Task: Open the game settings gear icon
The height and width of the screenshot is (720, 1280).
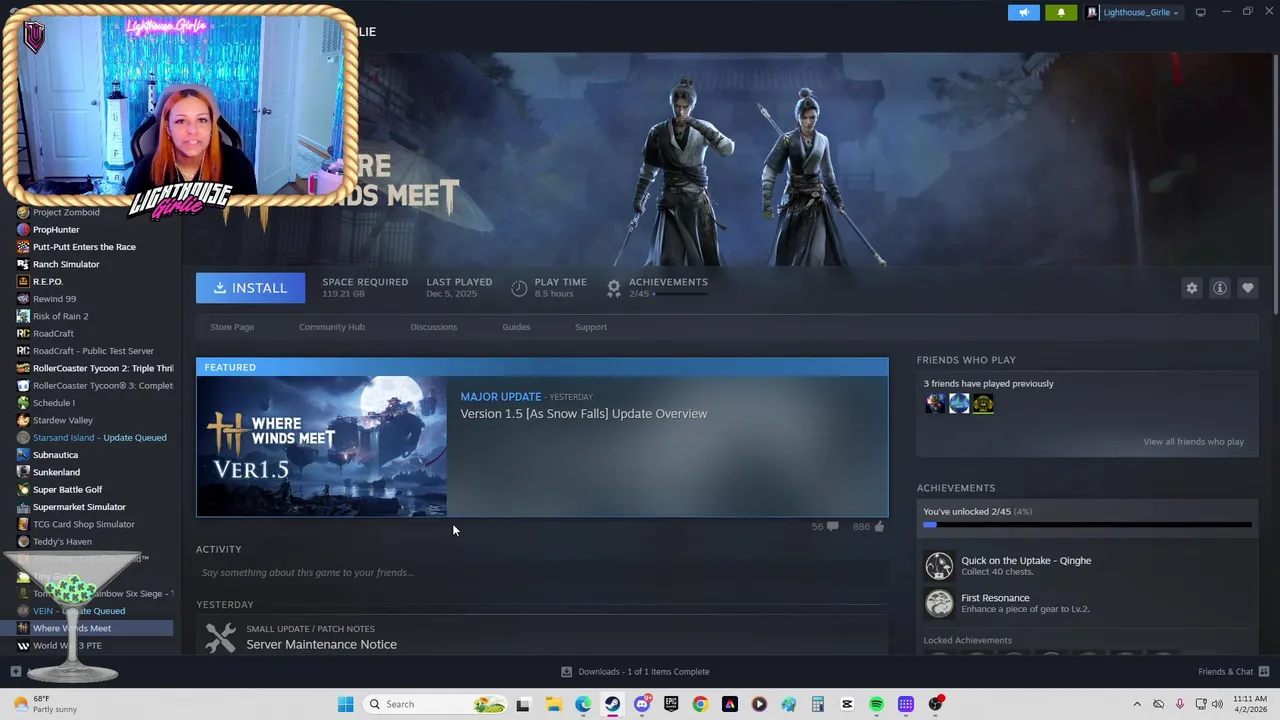Action: (x=1191, y=288)
